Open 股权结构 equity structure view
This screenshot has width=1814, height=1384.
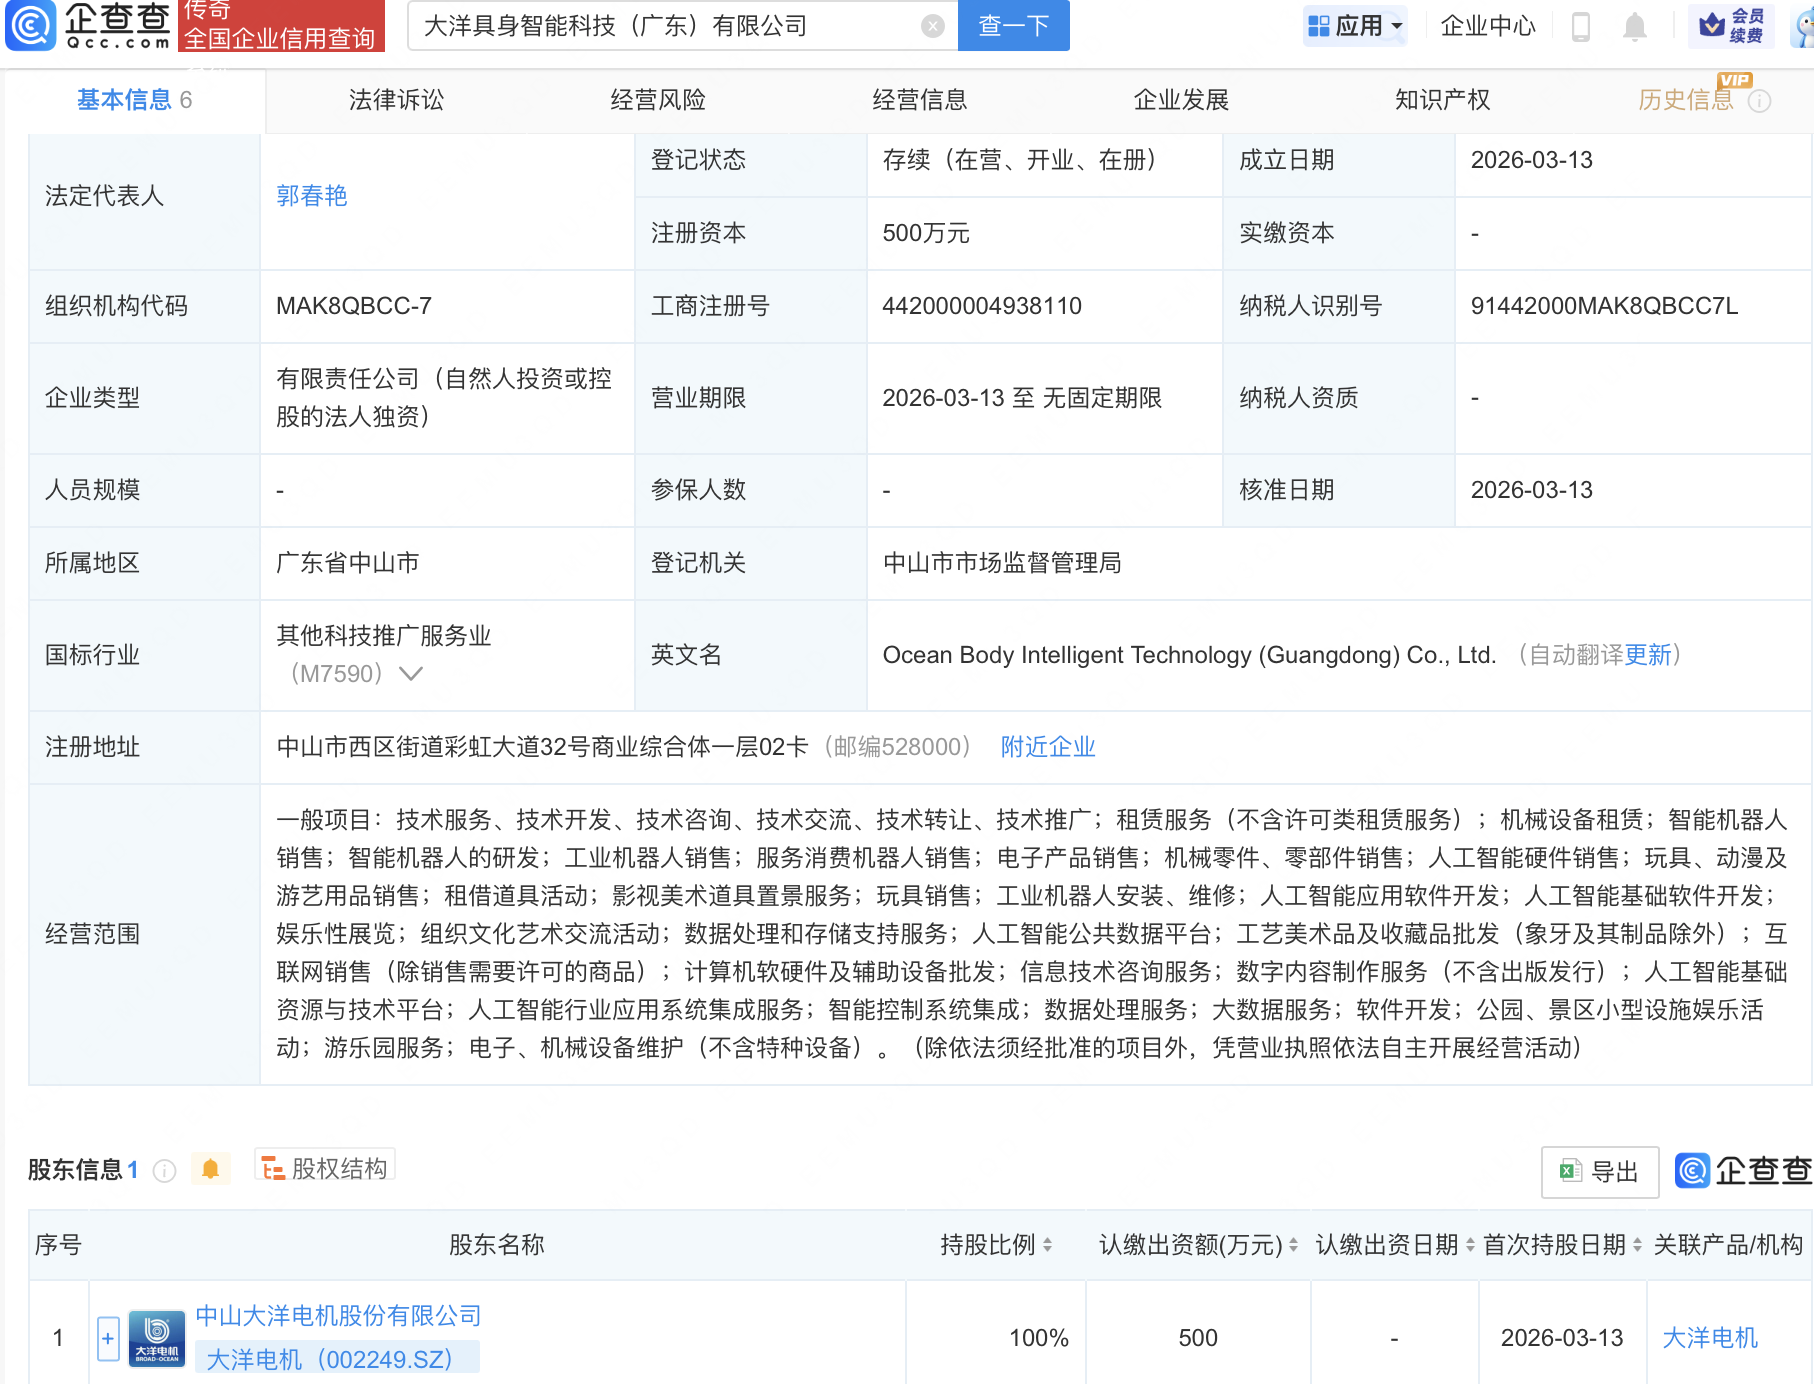pos(325,1168)
